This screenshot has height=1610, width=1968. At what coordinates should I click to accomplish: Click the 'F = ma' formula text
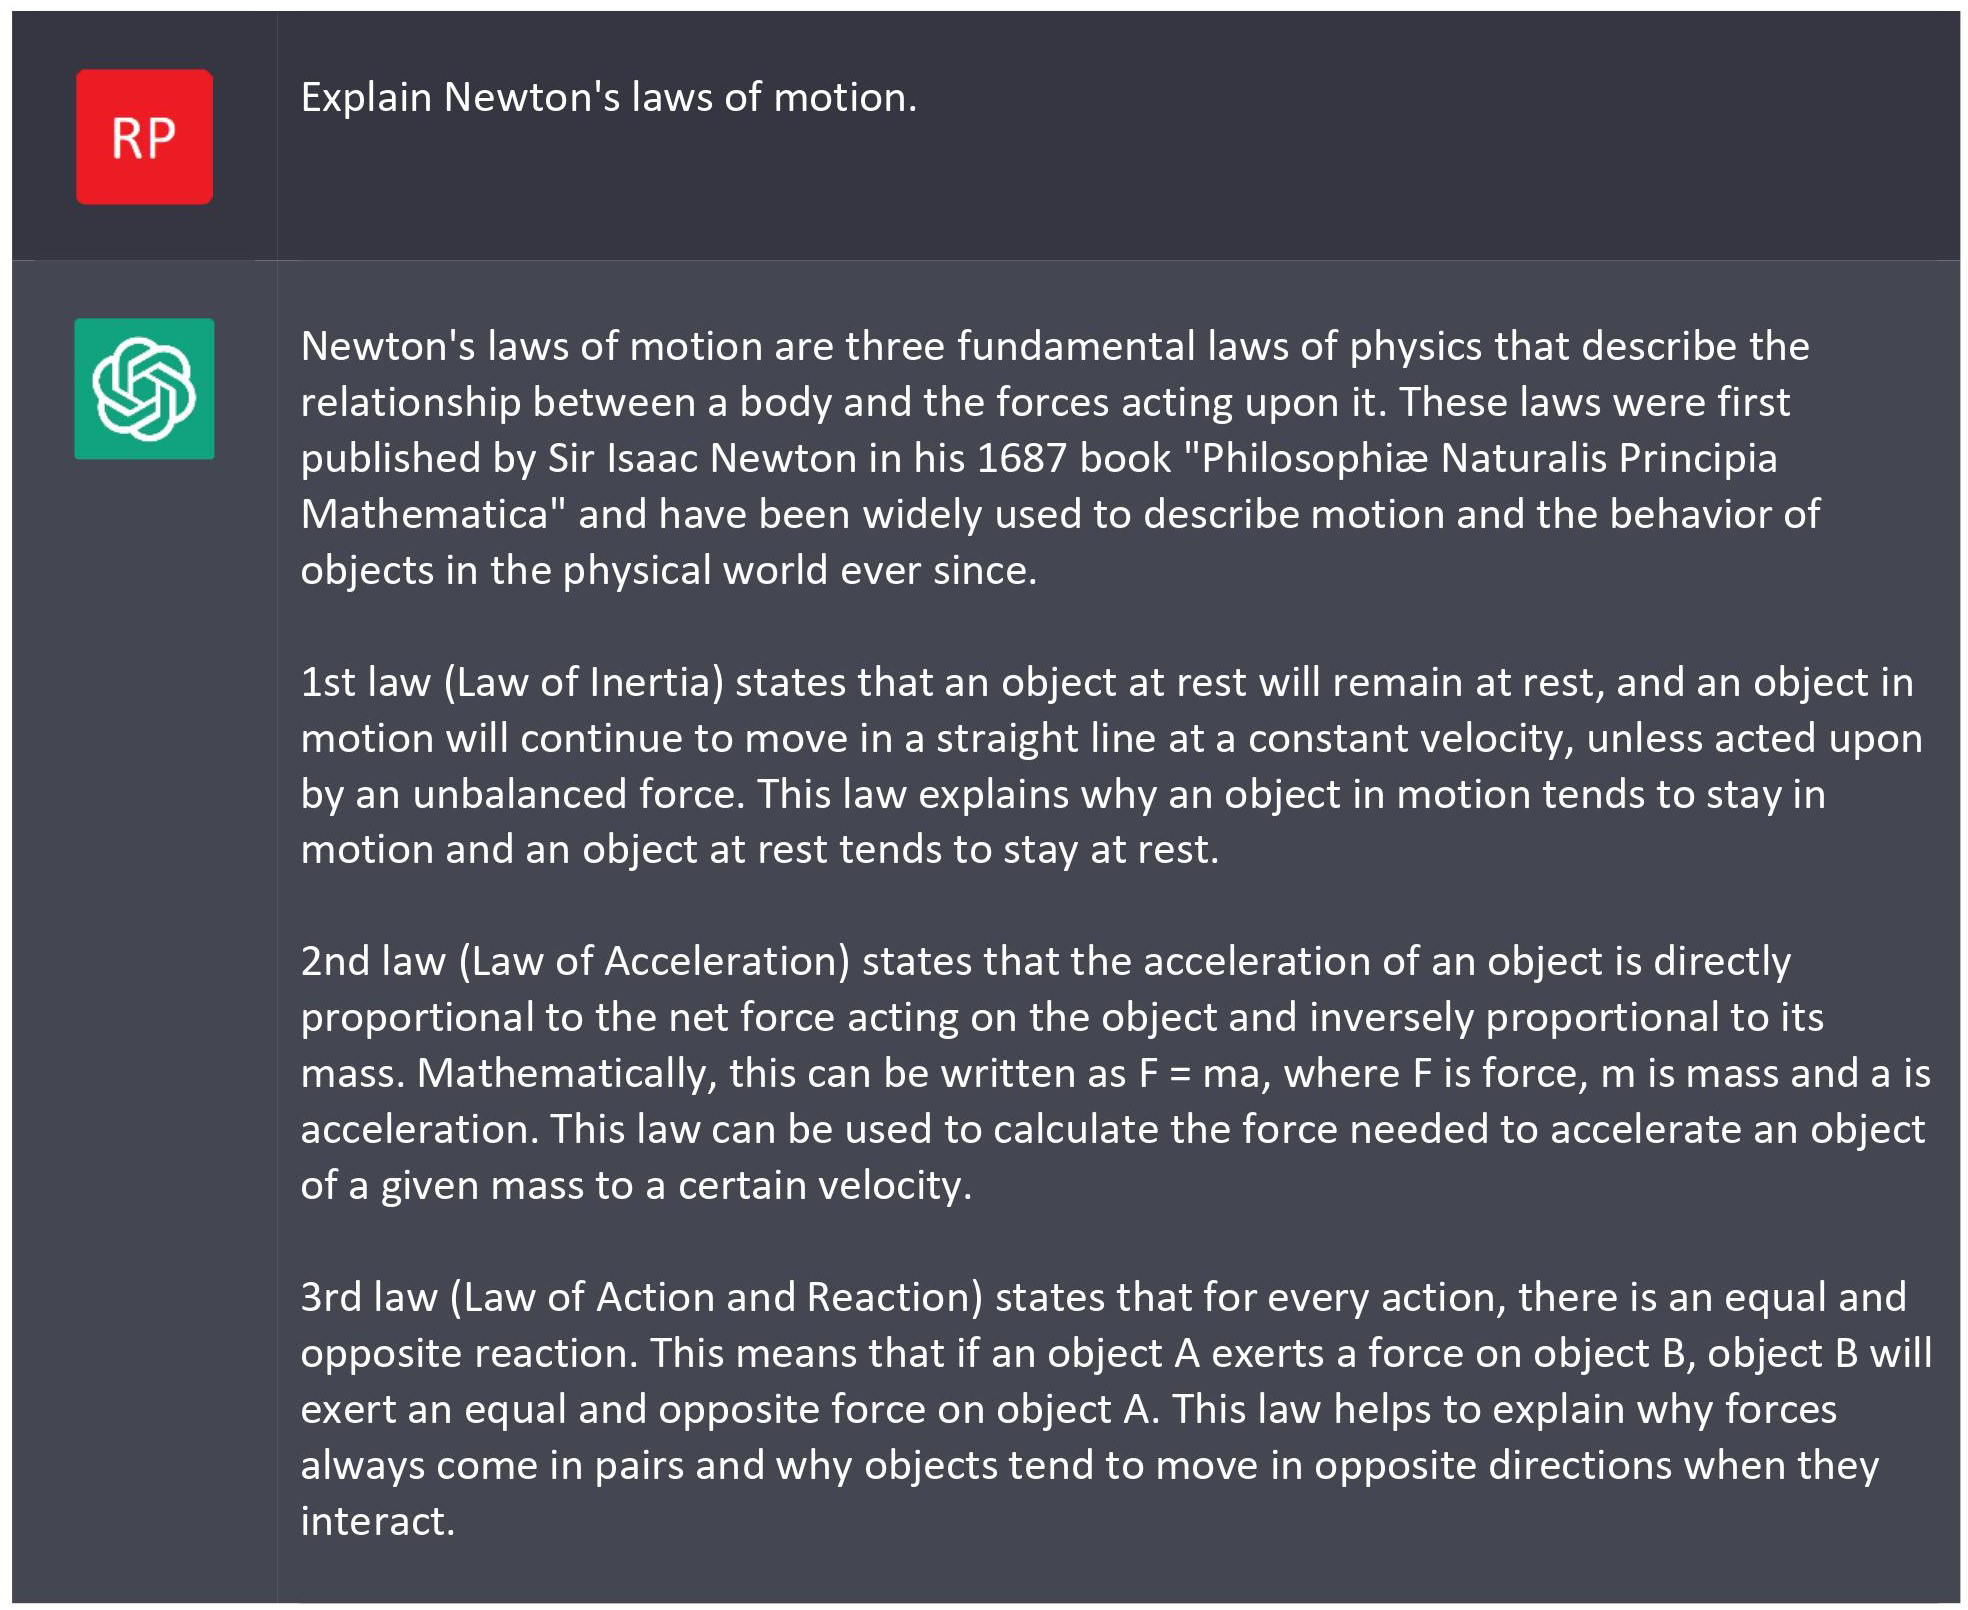tap(1204, 1073)
